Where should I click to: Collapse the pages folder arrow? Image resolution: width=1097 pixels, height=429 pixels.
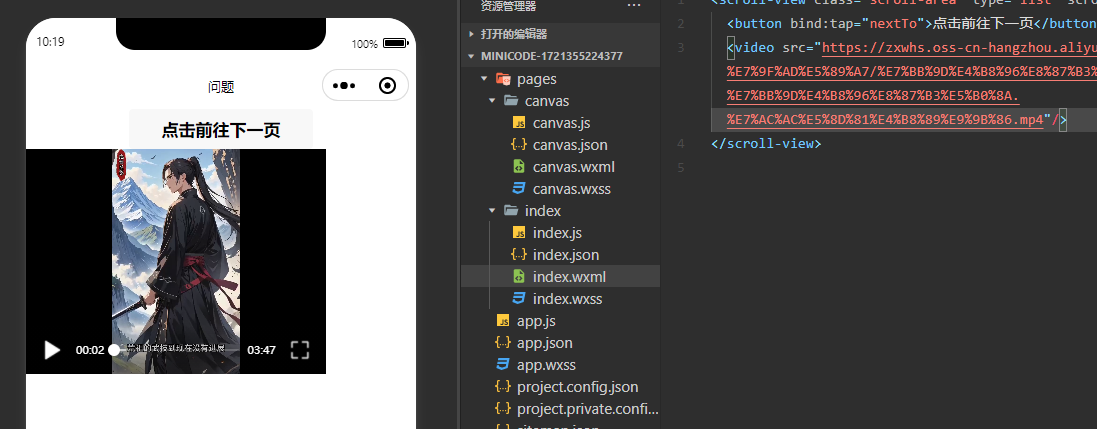point(484,78)
